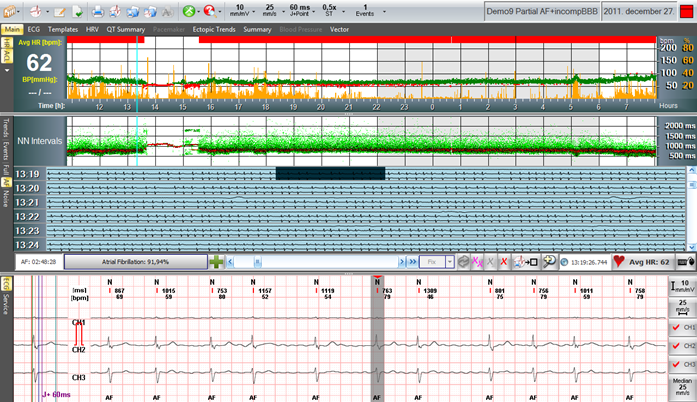Click the full disclosure scrollbar down arrow
697x402 pixels.
pos(692,247)
